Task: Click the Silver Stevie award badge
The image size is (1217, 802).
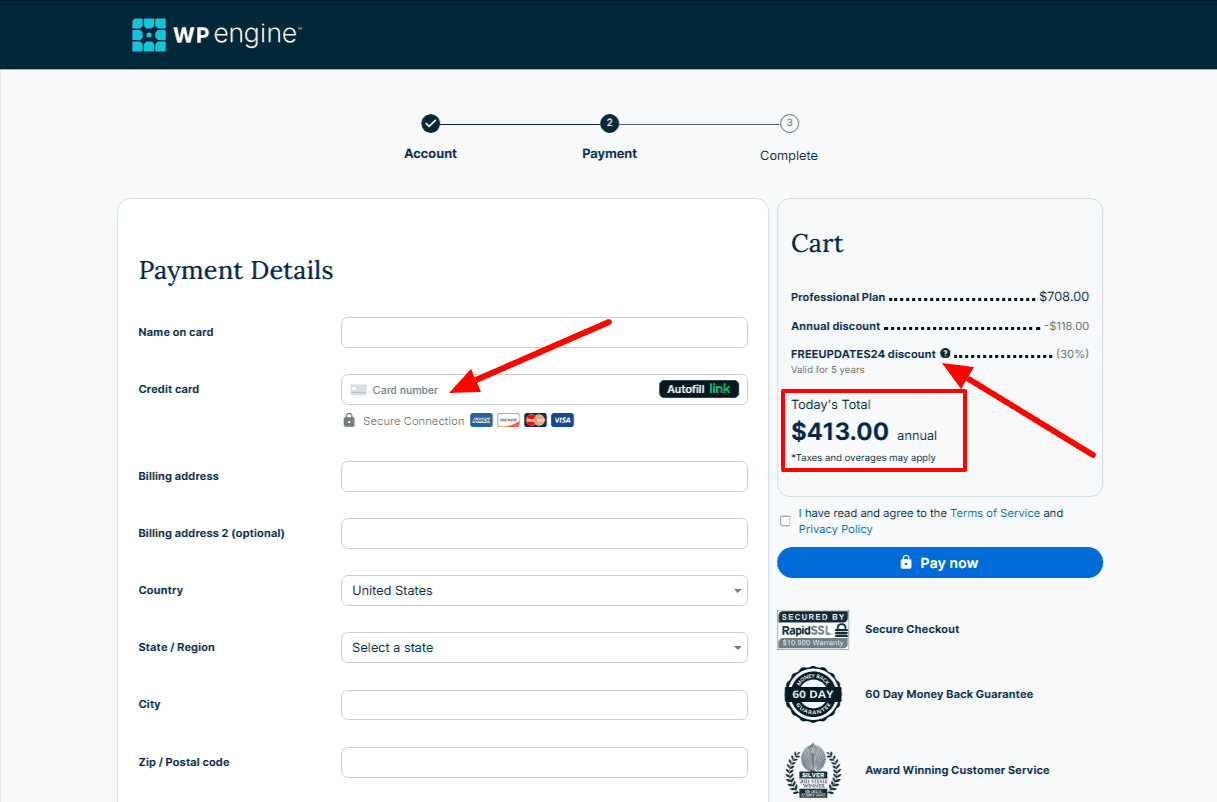Action: click(x=813, y=770)
